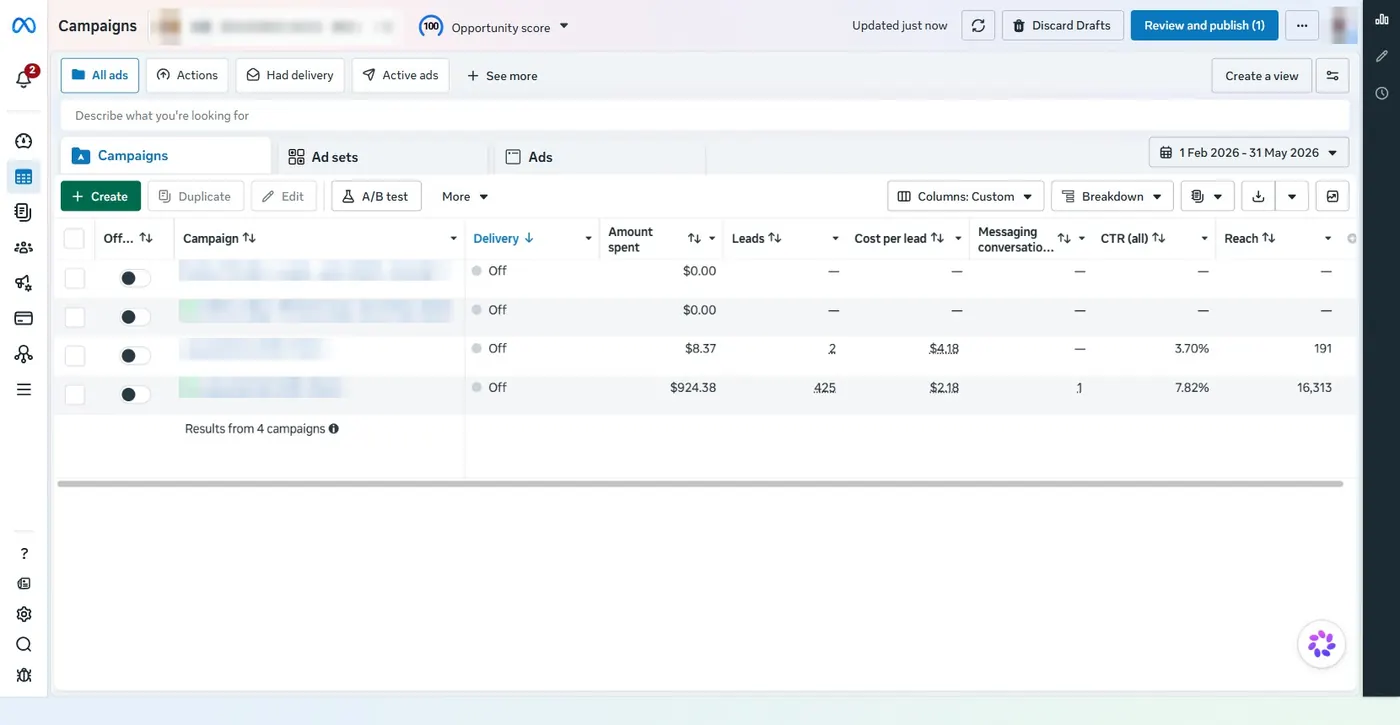Click the add column plus icon
Image resolution: width=1400 pixels, height=725 pixels.
click(x=1352, y=238)
